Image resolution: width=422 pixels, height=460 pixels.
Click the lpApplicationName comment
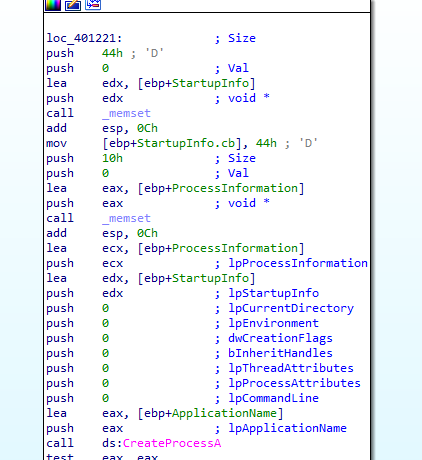coord(287,428)
